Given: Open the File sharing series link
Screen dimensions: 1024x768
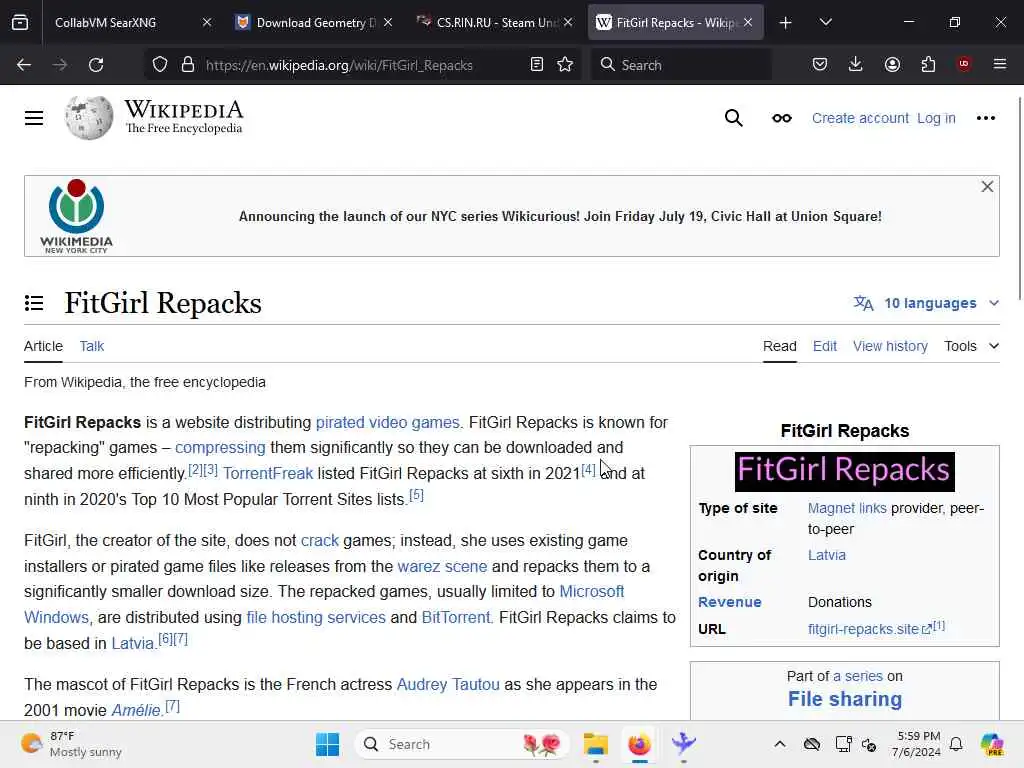Looking at the screenshot, I should pyautogui.click(x=844, y=699).
